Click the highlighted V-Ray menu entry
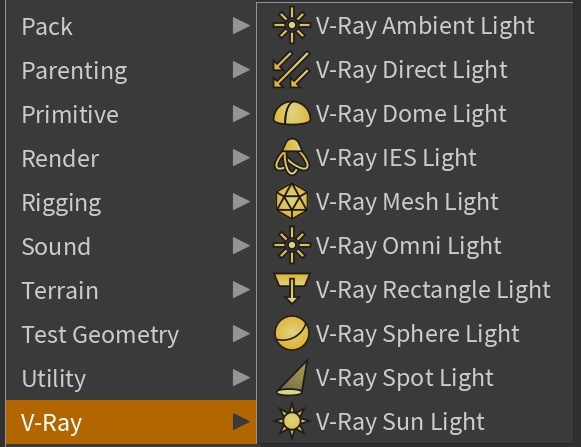581x447 pixels. (131, 422)
